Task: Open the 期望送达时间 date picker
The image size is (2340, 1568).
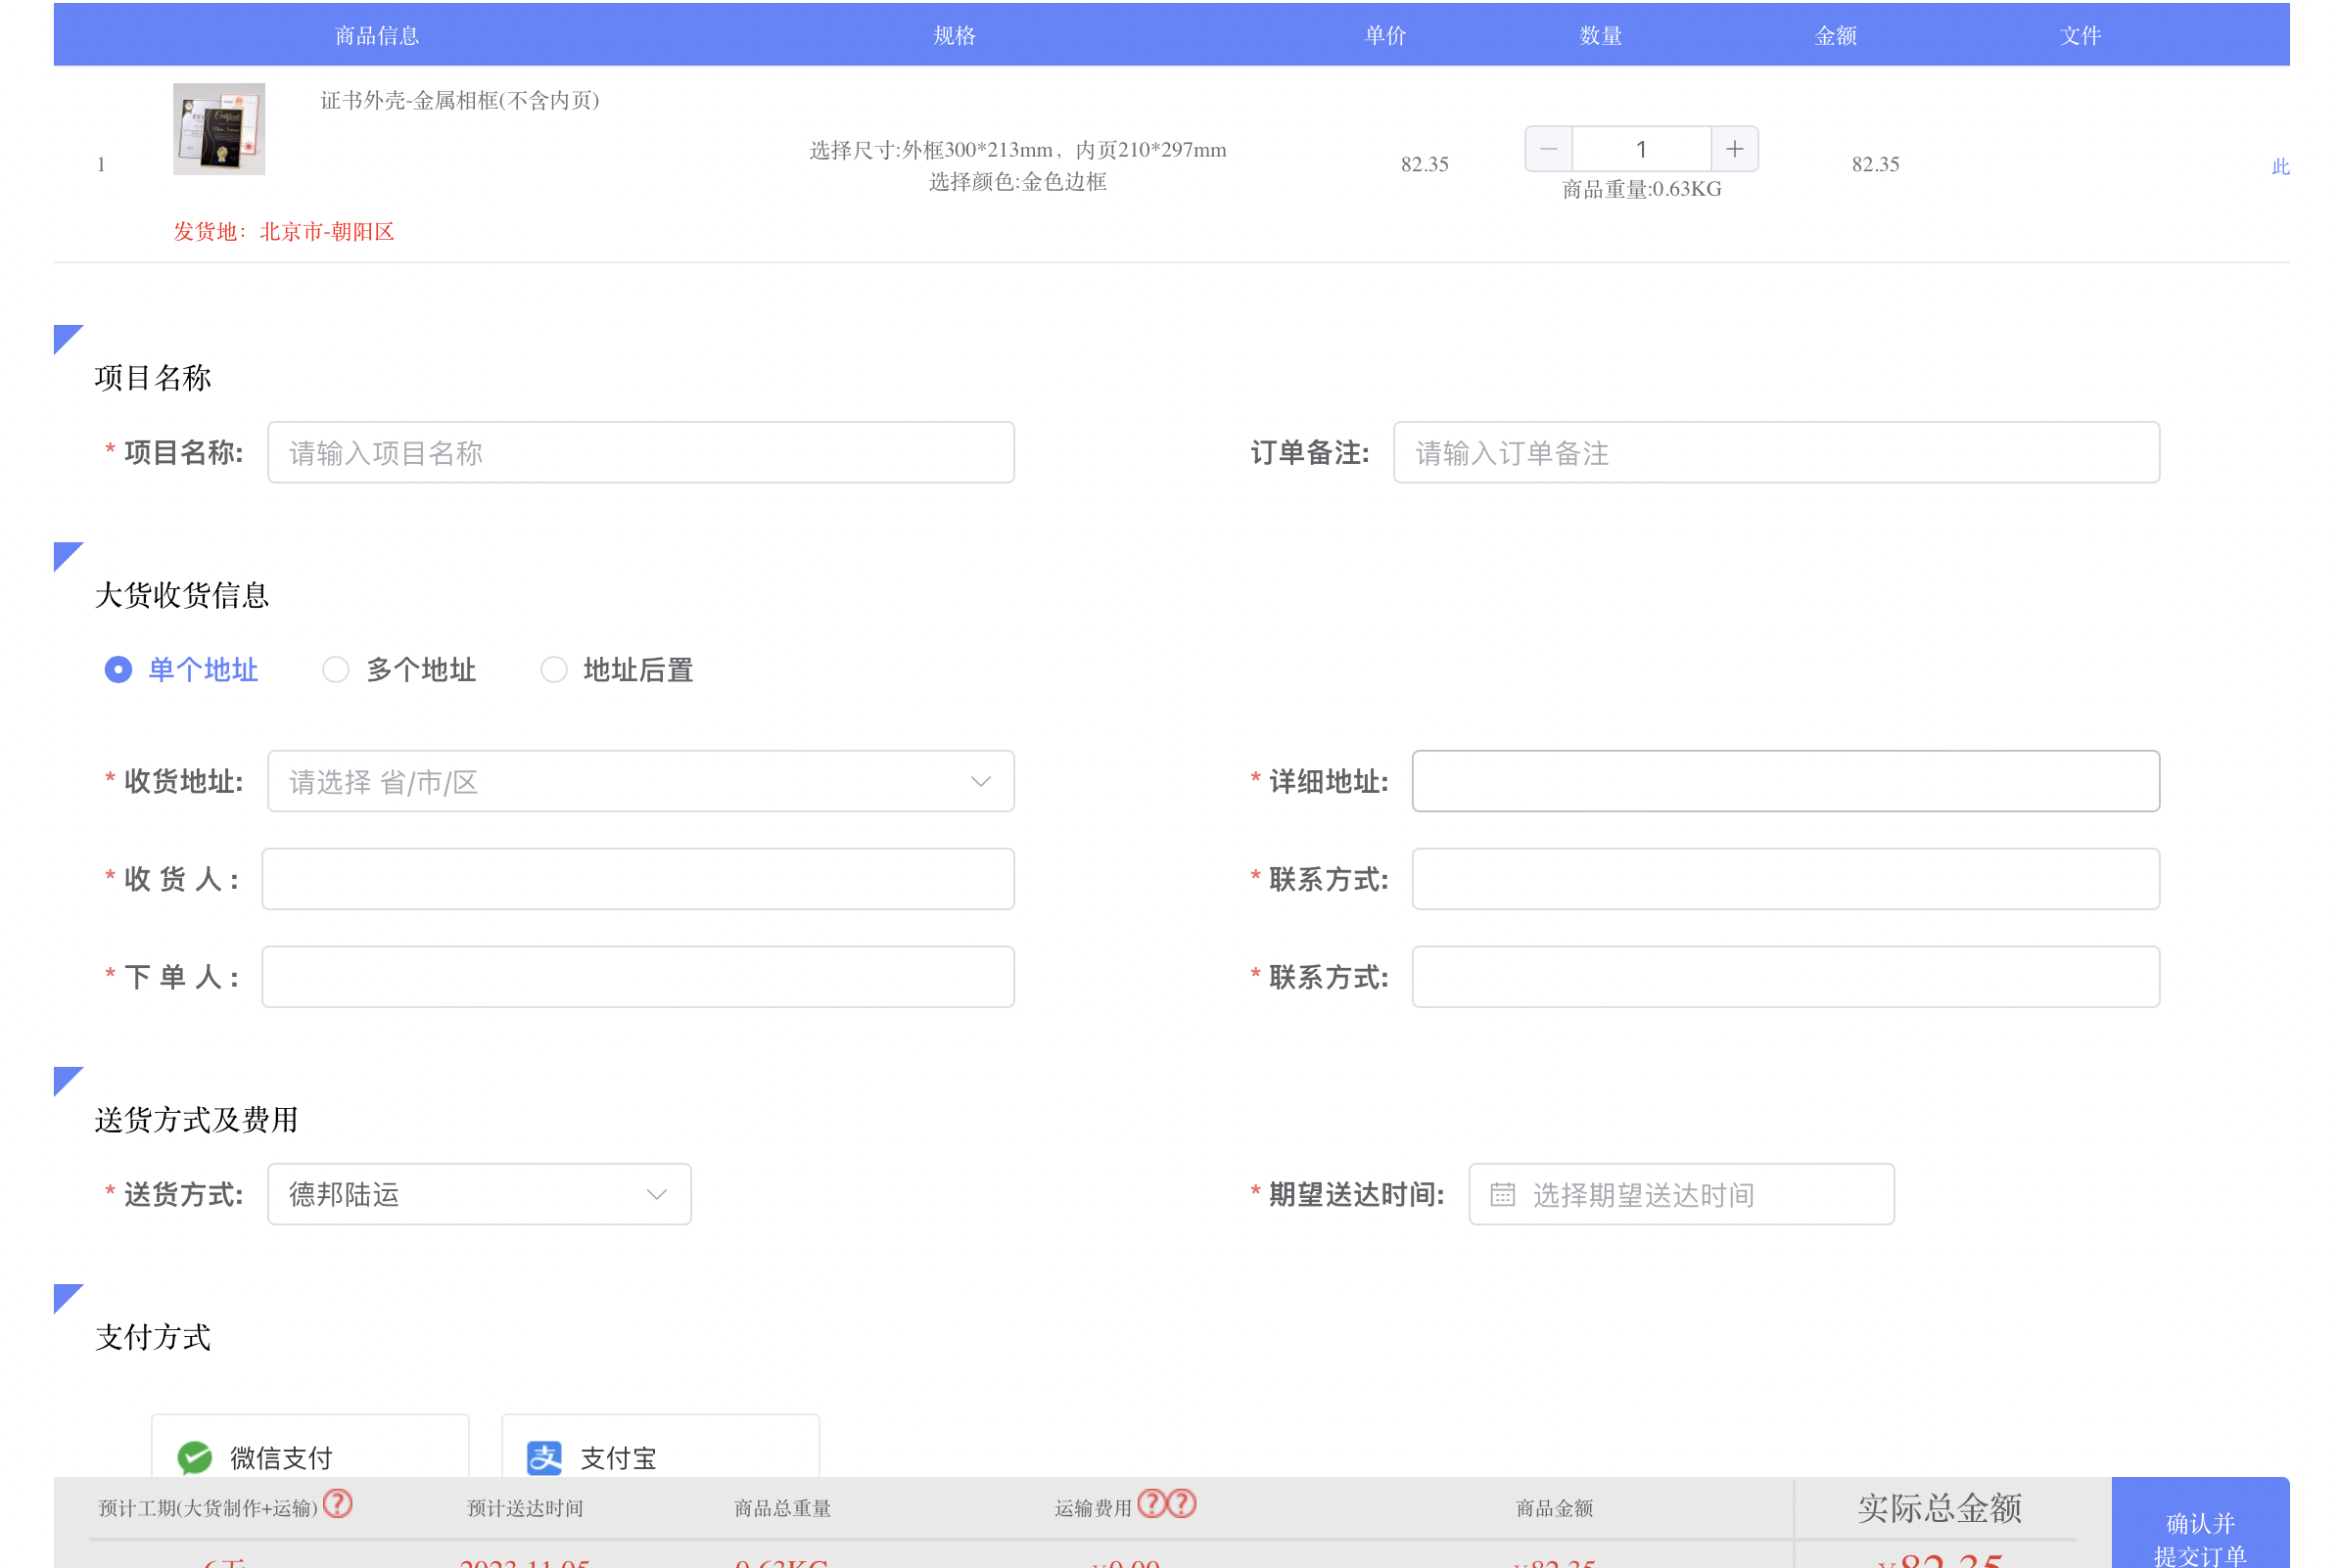Action: pos(1682,1194)
